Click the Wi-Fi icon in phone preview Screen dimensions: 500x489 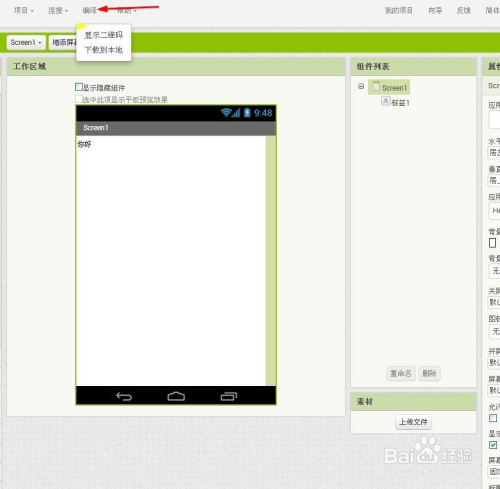click(226, 113)
